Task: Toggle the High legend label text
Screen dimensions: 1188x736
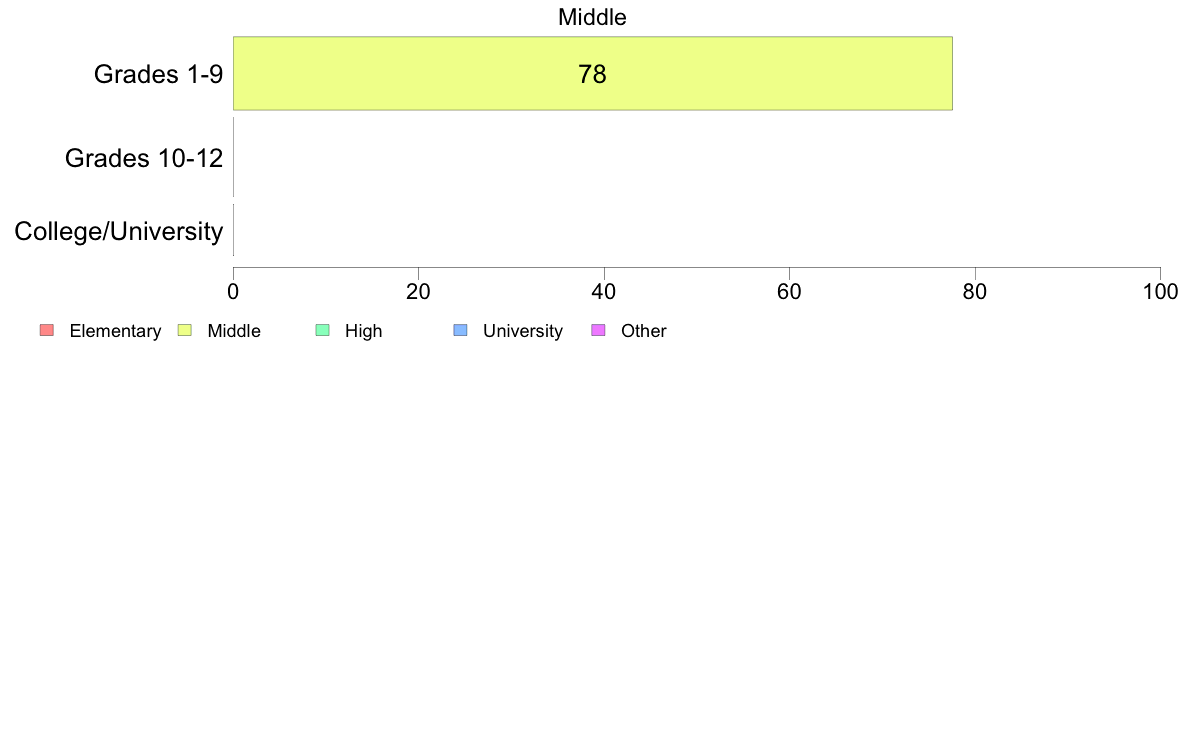Action: [363, 331]
